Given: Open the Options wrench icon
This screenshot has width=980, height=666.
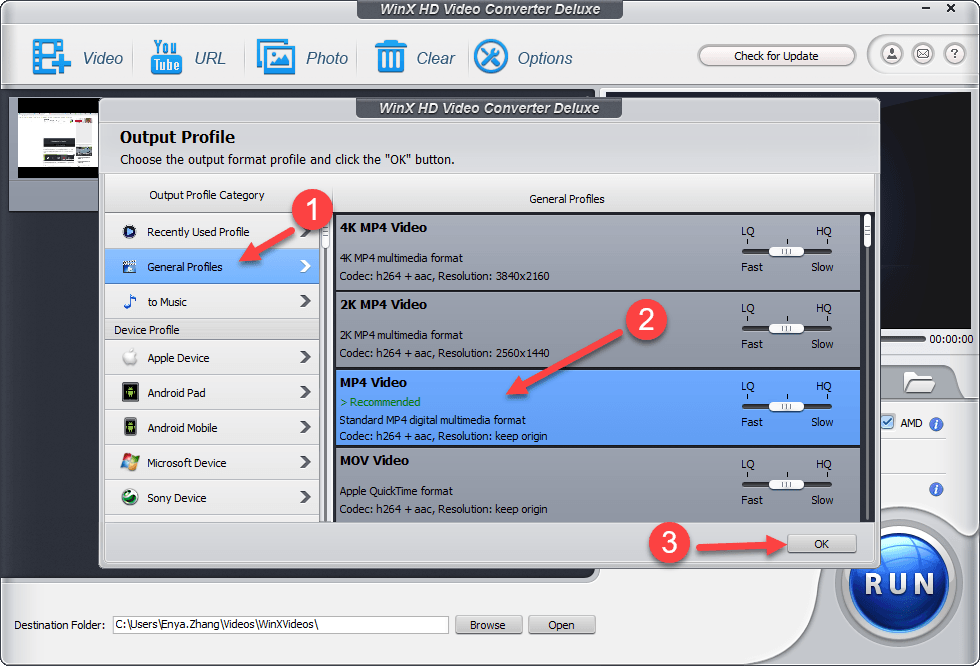Looking at the screenshot, I should (491, 57).
